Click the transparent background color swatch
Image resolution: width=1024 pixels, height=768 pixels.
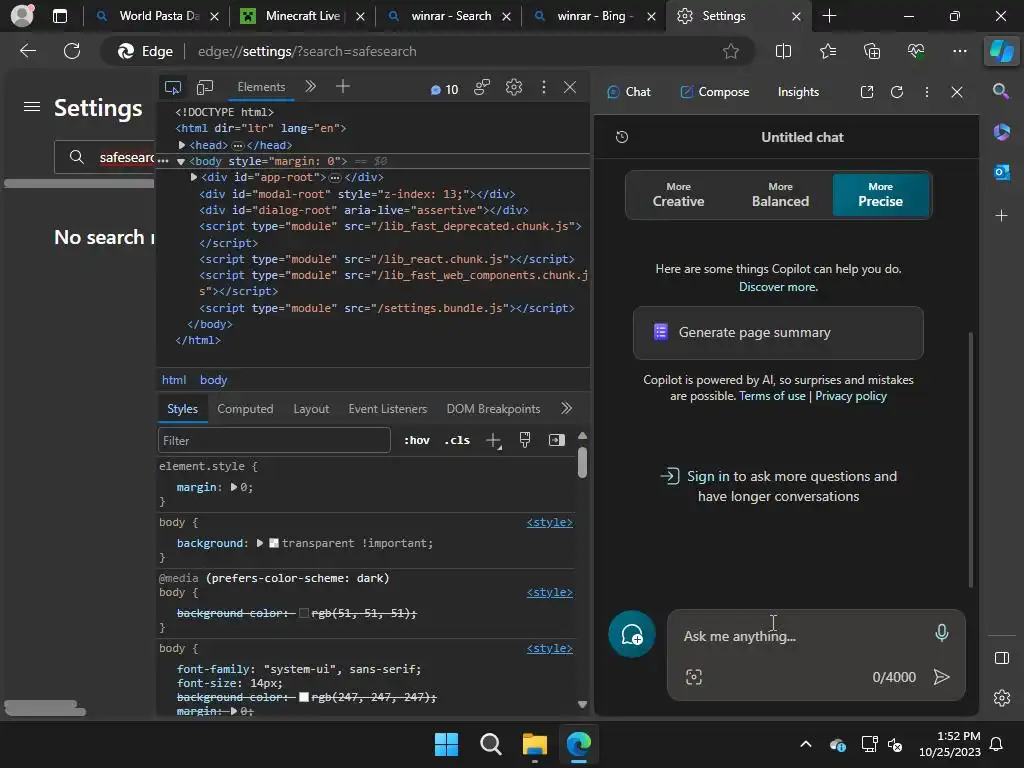274,543
